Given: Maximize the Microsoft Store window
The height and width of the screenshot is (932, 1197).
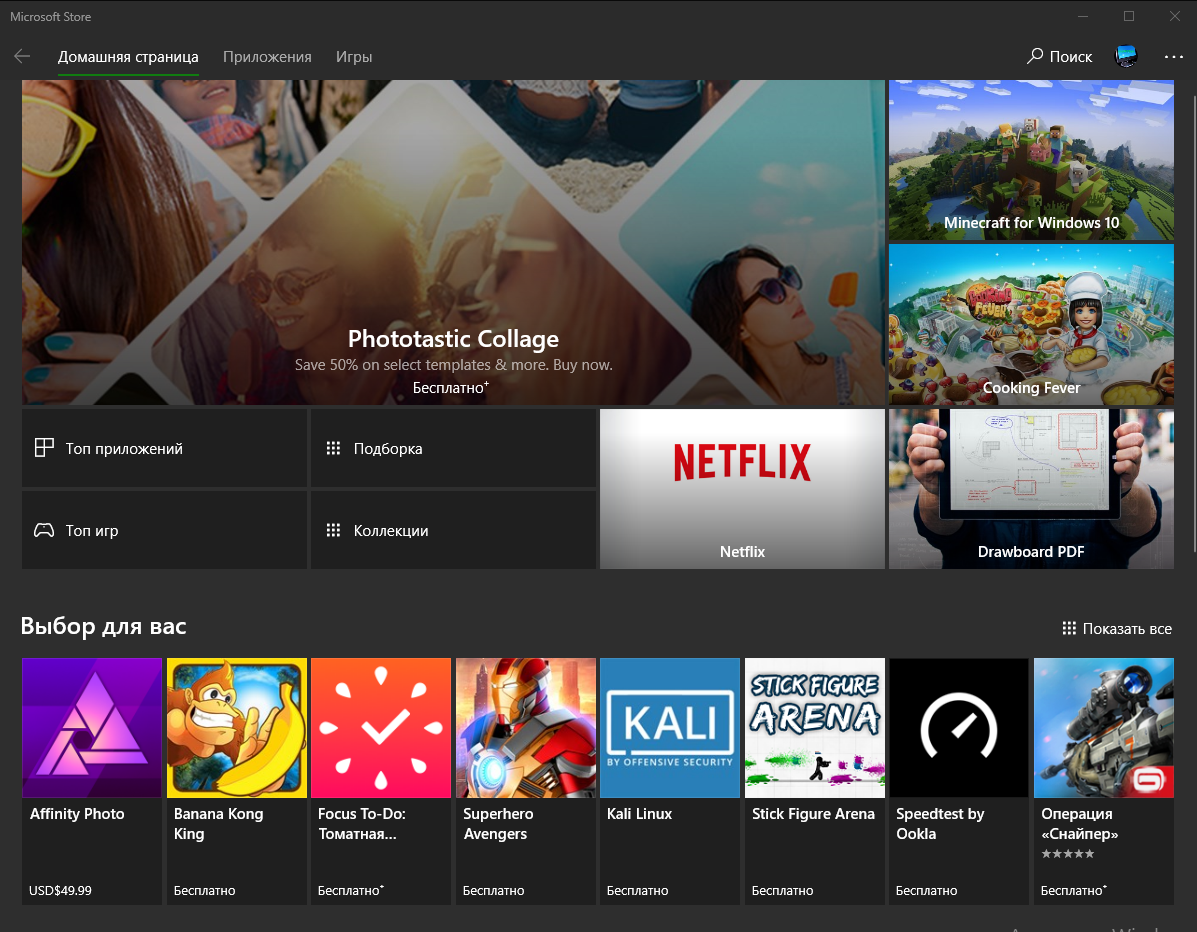Looking at the screenshot, I should pyautogui.click(x=1128, y=16).
